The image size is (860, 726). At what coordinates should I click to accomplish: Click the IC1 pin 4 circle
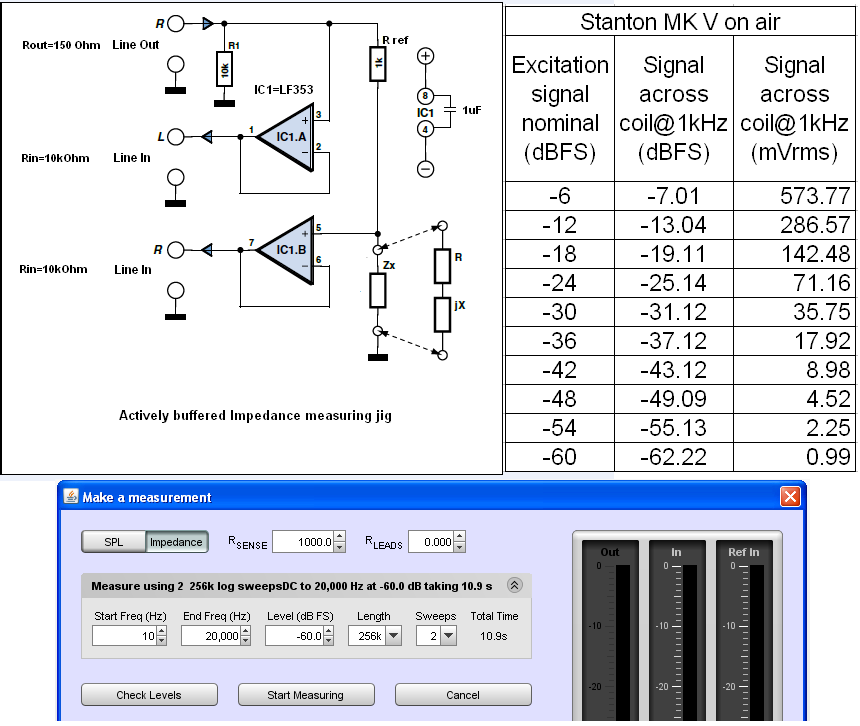click(x=426, y=129)
